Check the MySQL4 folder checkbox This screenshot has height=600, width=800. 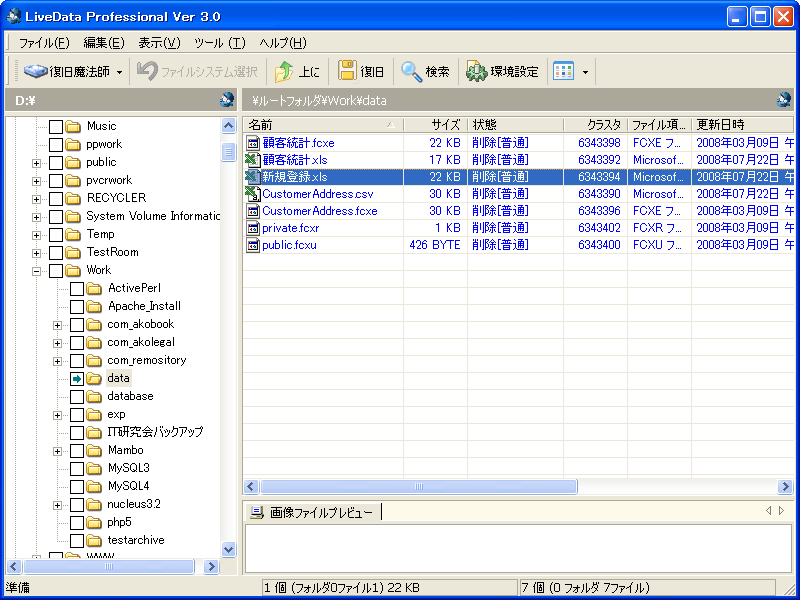pos(77,486)
